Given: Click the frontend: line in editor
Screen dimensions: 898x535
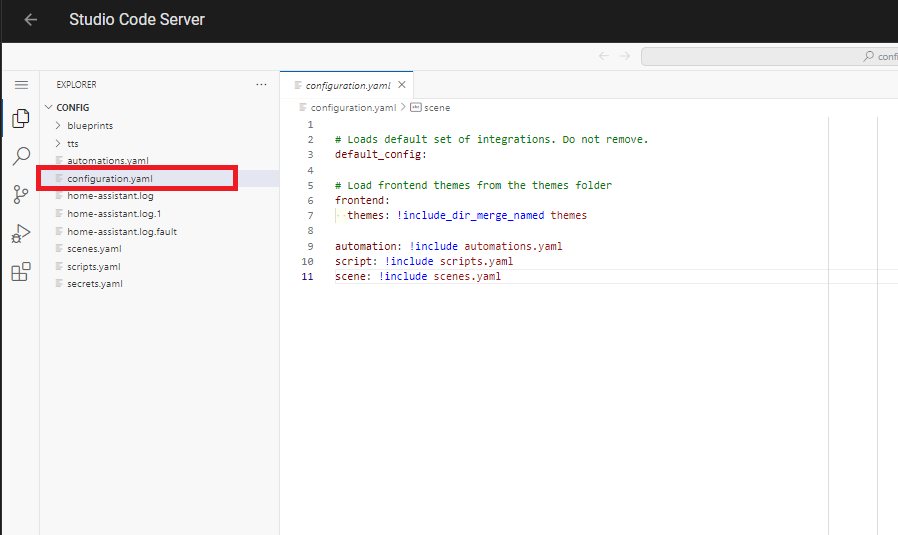Looking at the screenshot, I should coord(362,200).
